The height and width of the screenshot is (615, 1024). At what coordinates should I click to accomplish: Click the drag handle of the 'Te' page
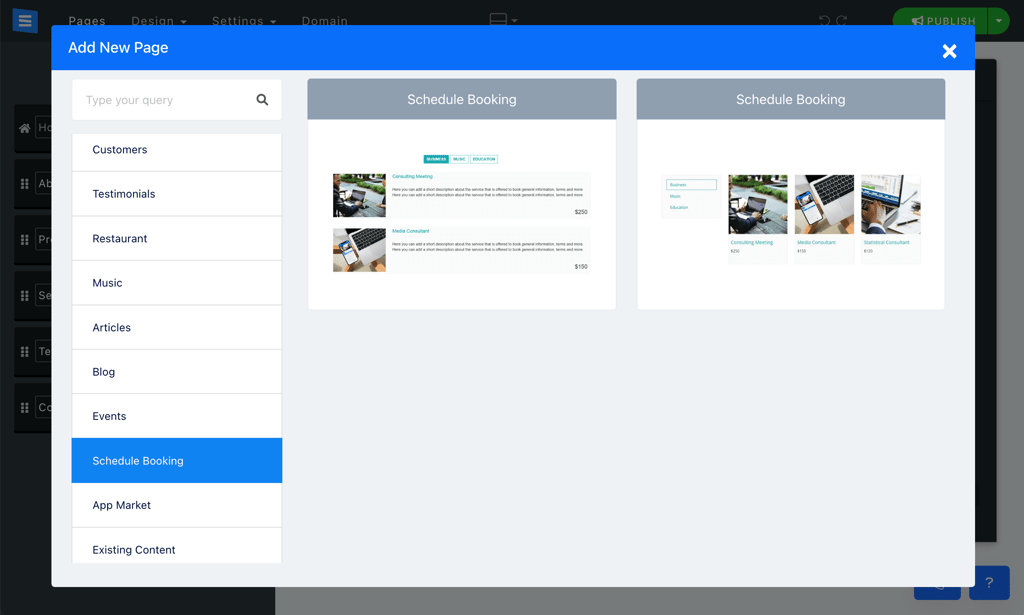pos(25,352)
